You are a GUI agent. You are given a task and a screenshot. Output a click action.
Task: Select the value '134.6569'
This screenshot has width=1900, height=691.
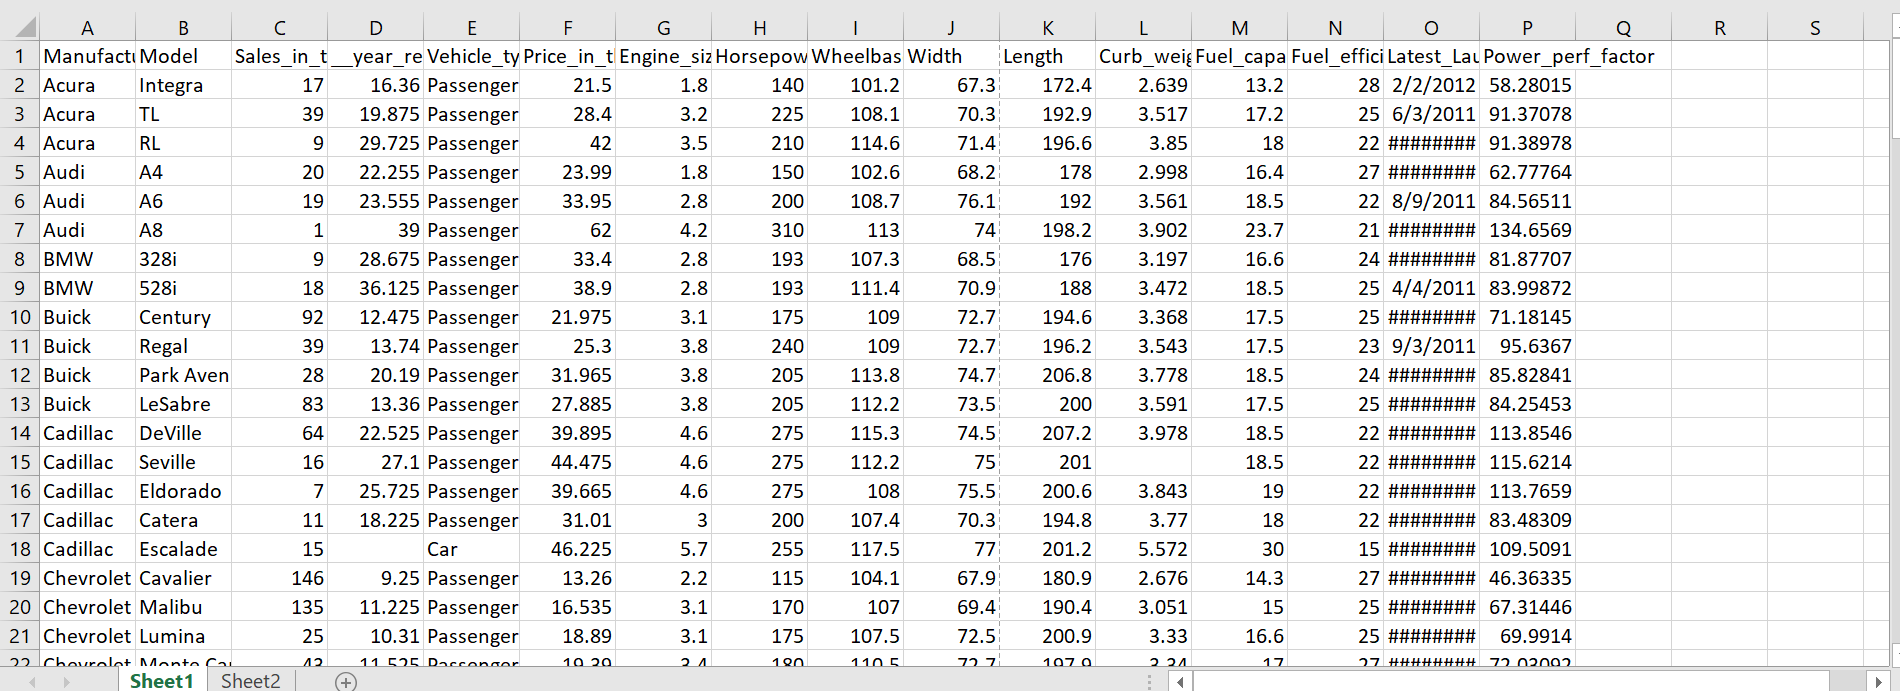(1527, 230)
